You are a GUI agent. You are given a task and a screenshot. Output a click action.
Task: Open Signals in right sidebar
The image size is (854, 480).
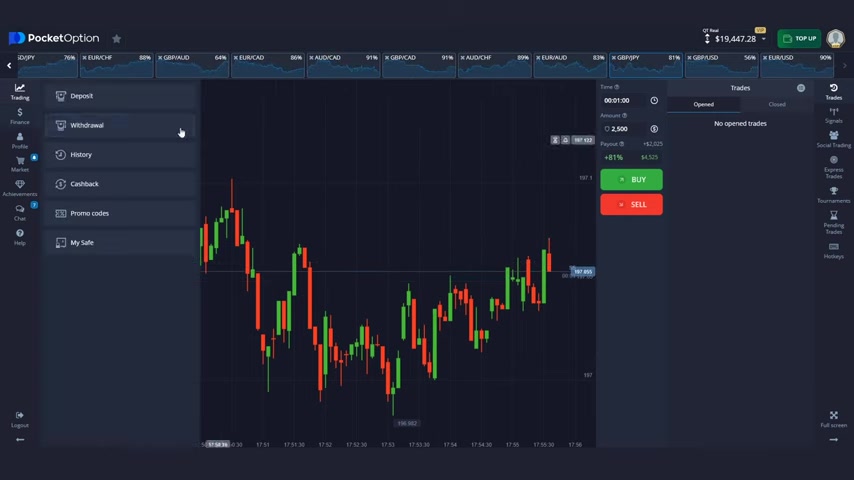pyautogui.click(x=833, y=116)
